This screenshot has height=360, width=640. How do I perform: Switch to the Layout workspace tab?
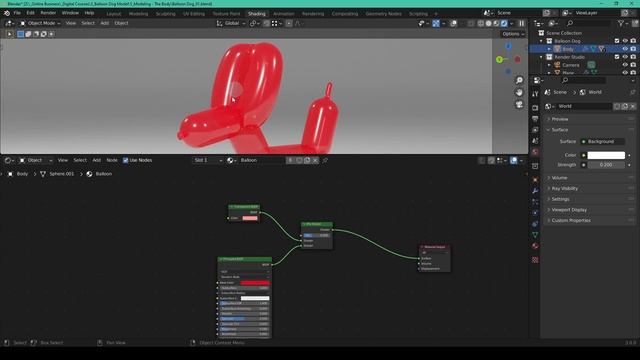[x=113, y=13]
